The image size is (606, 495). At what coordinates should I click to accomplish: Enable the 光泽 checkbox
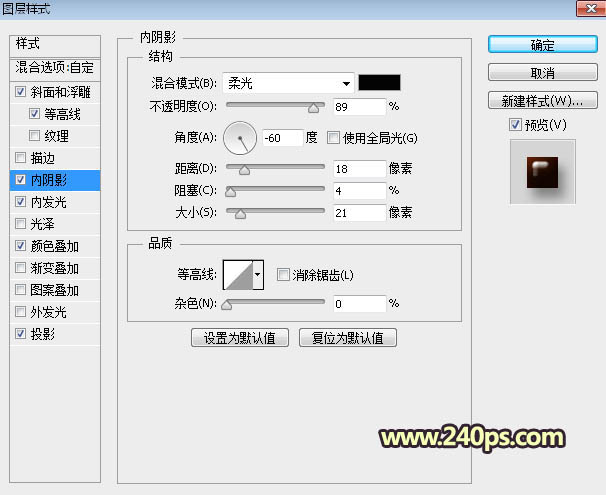(x=20, y=224)
